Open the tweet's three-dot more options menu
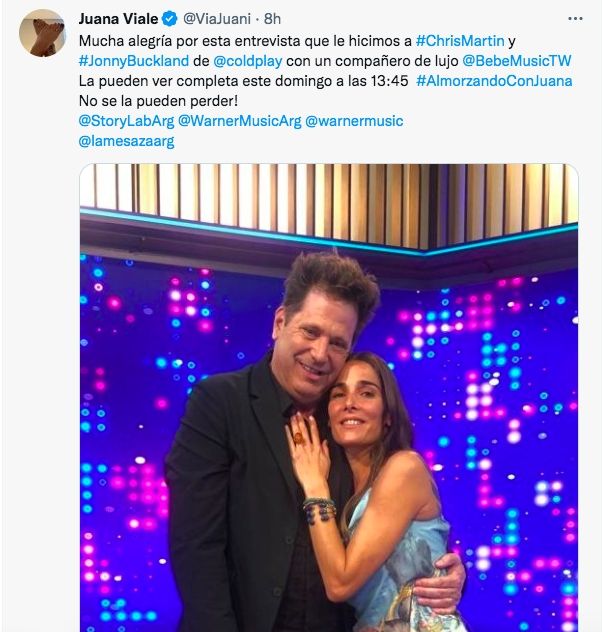 [x=574, y=18]
